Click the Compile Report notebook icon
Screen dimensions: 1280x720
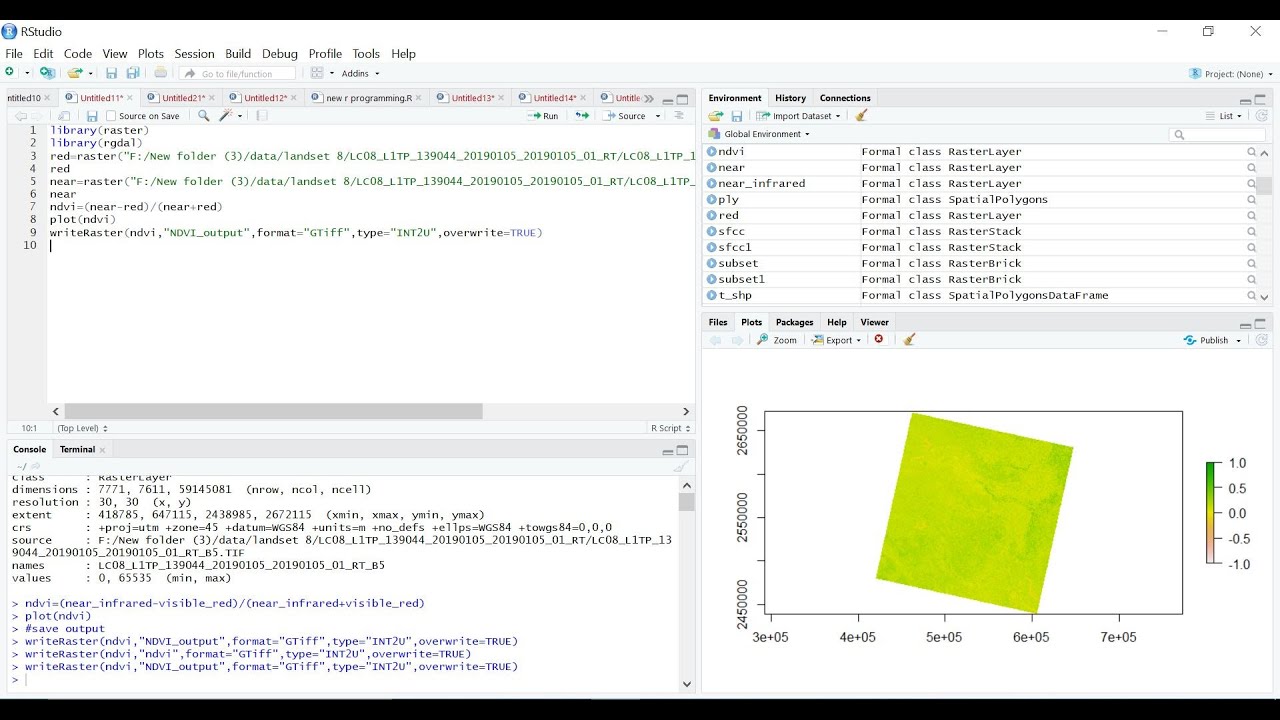click(x=262, y=116)
